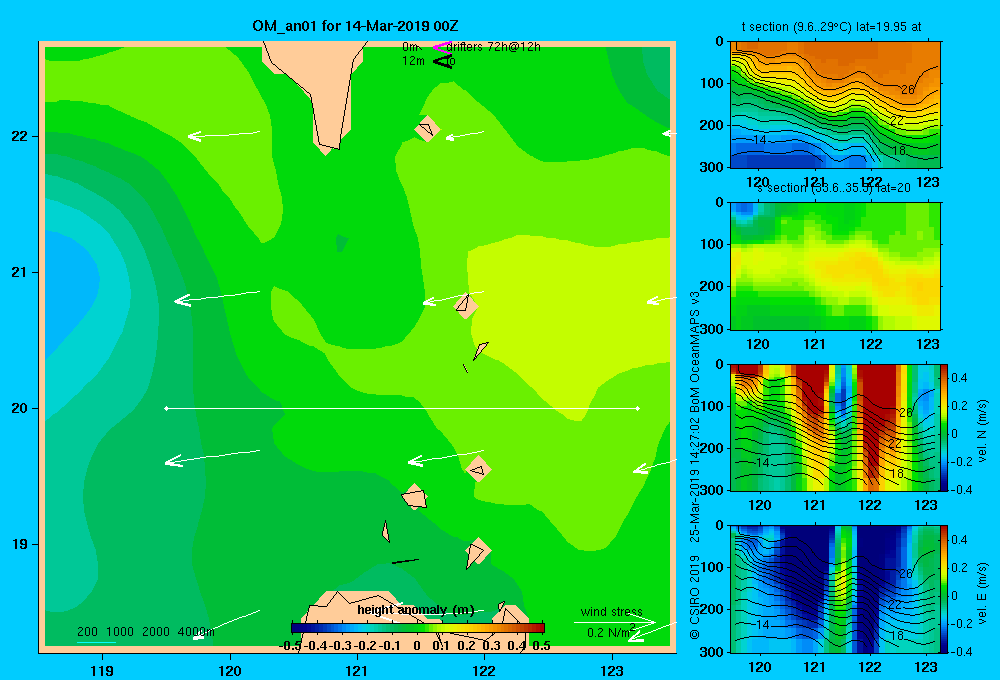Click the '0m' legend label

(410, 47)
